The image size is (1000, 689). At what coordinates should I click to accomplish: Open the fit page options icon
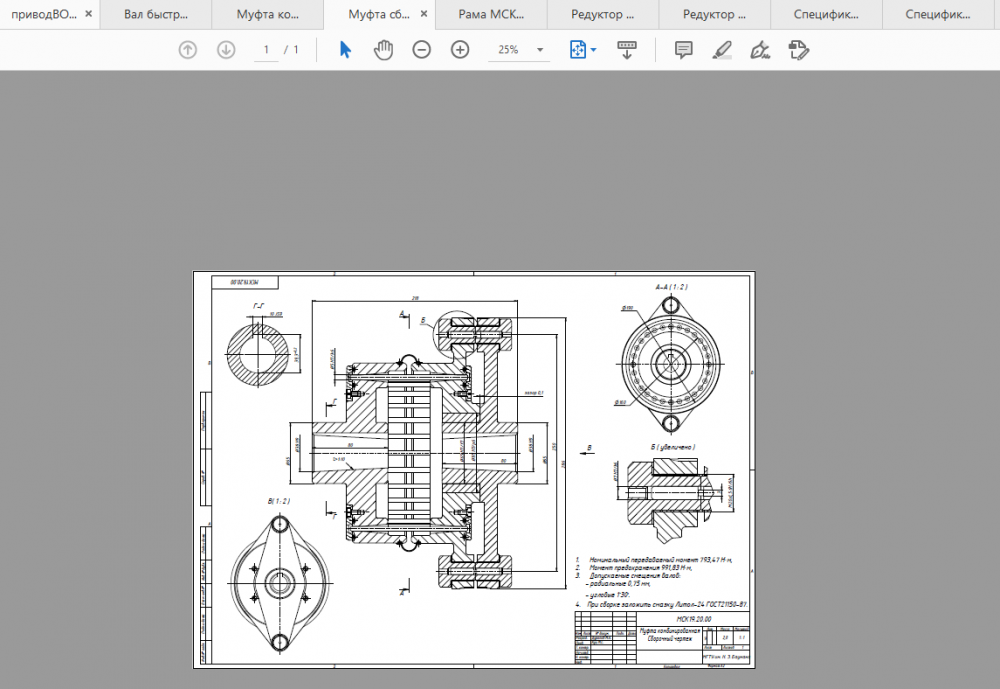click(582, 50)
